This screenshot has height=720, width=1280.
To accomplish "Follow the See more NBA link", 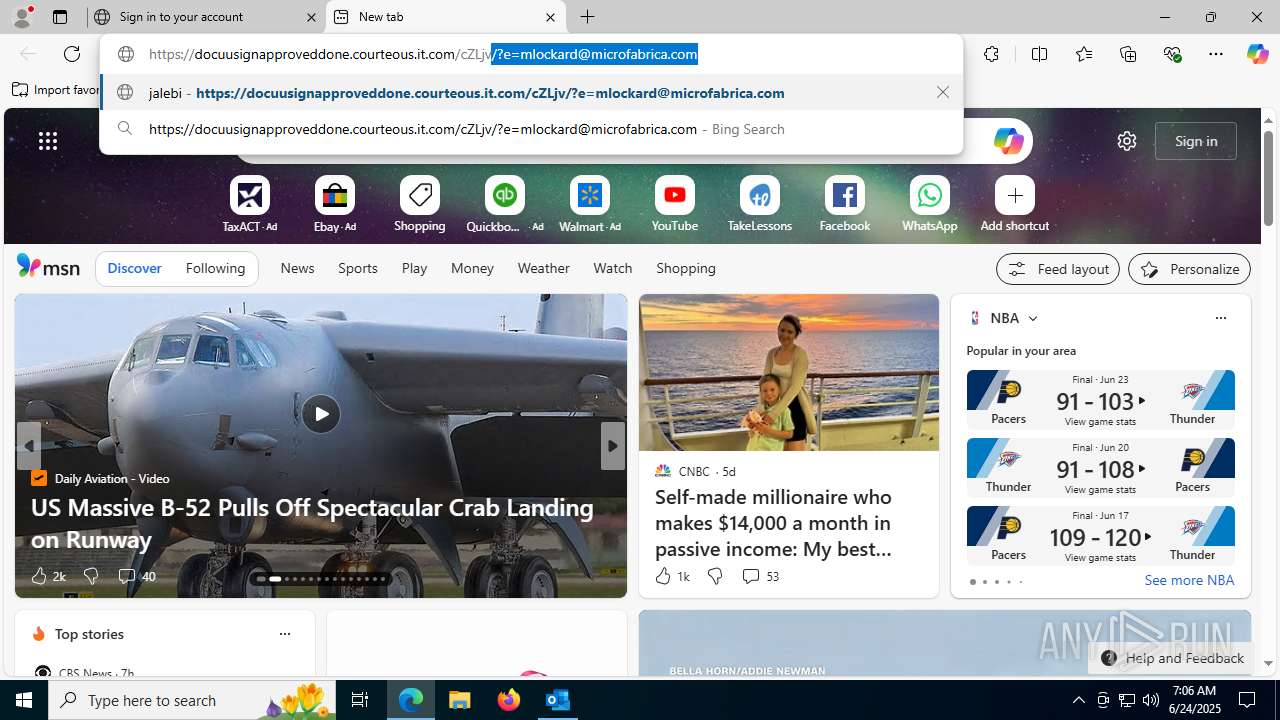I will click(1189, 580).
